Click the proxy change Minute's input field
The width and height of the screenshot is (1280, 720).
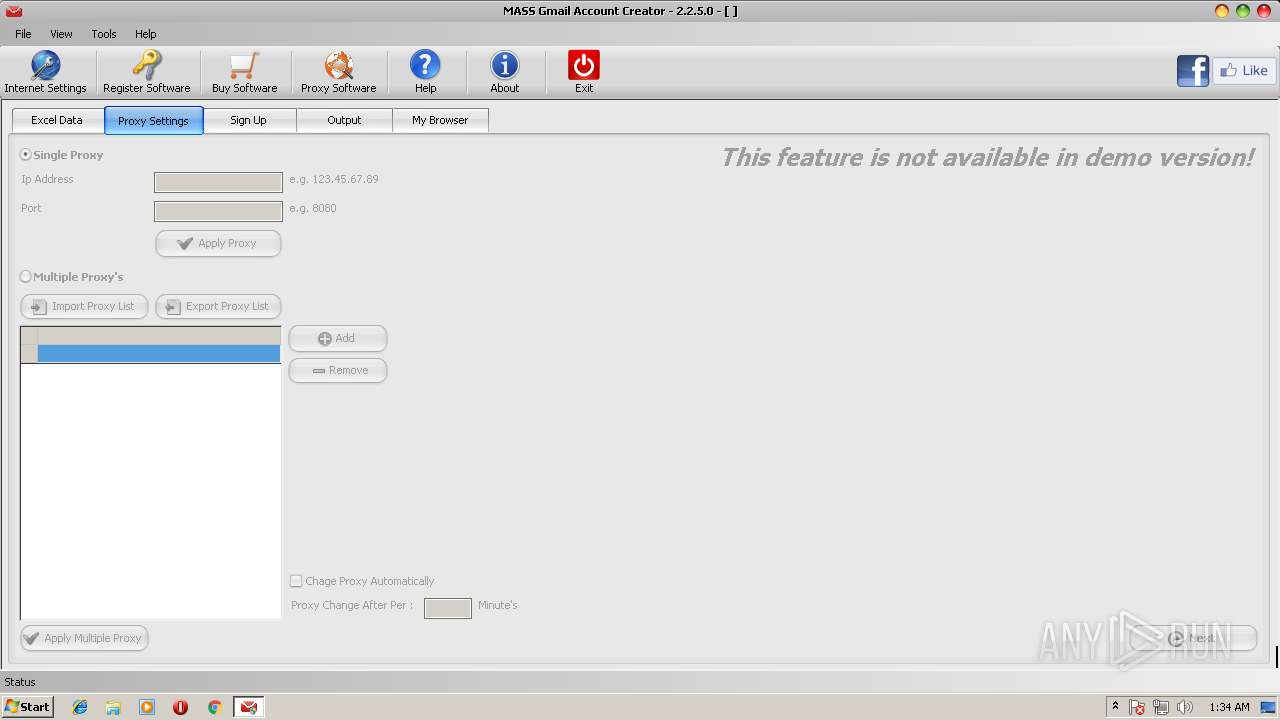[x=448, y=608]
